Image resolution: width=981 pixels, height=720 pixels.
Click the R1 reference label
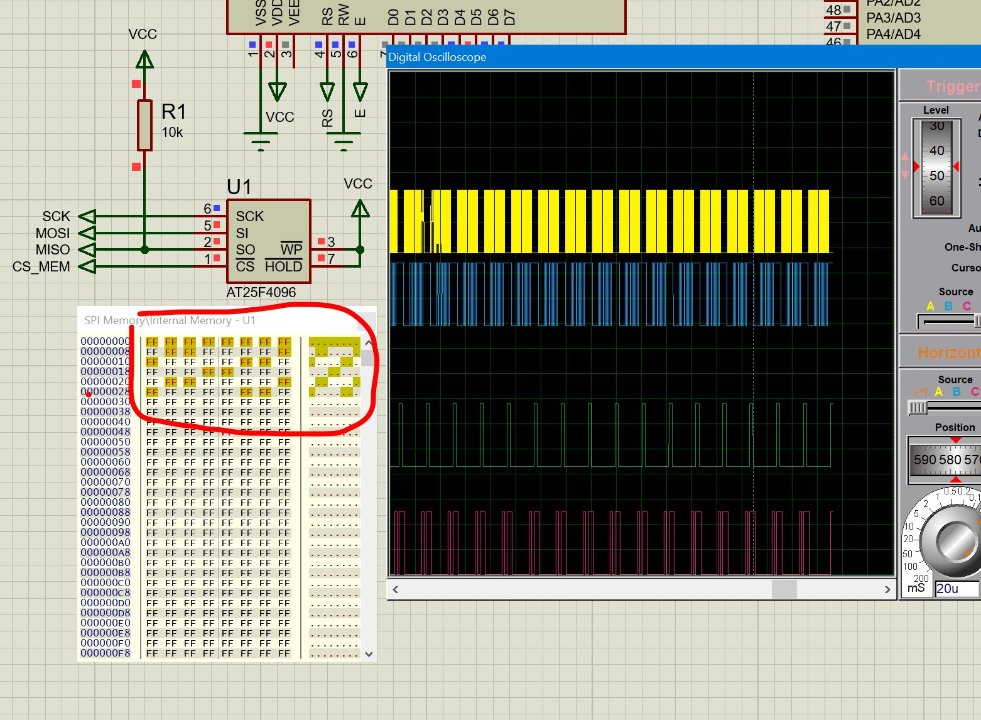pyautogui.click(x=174, y=112)
